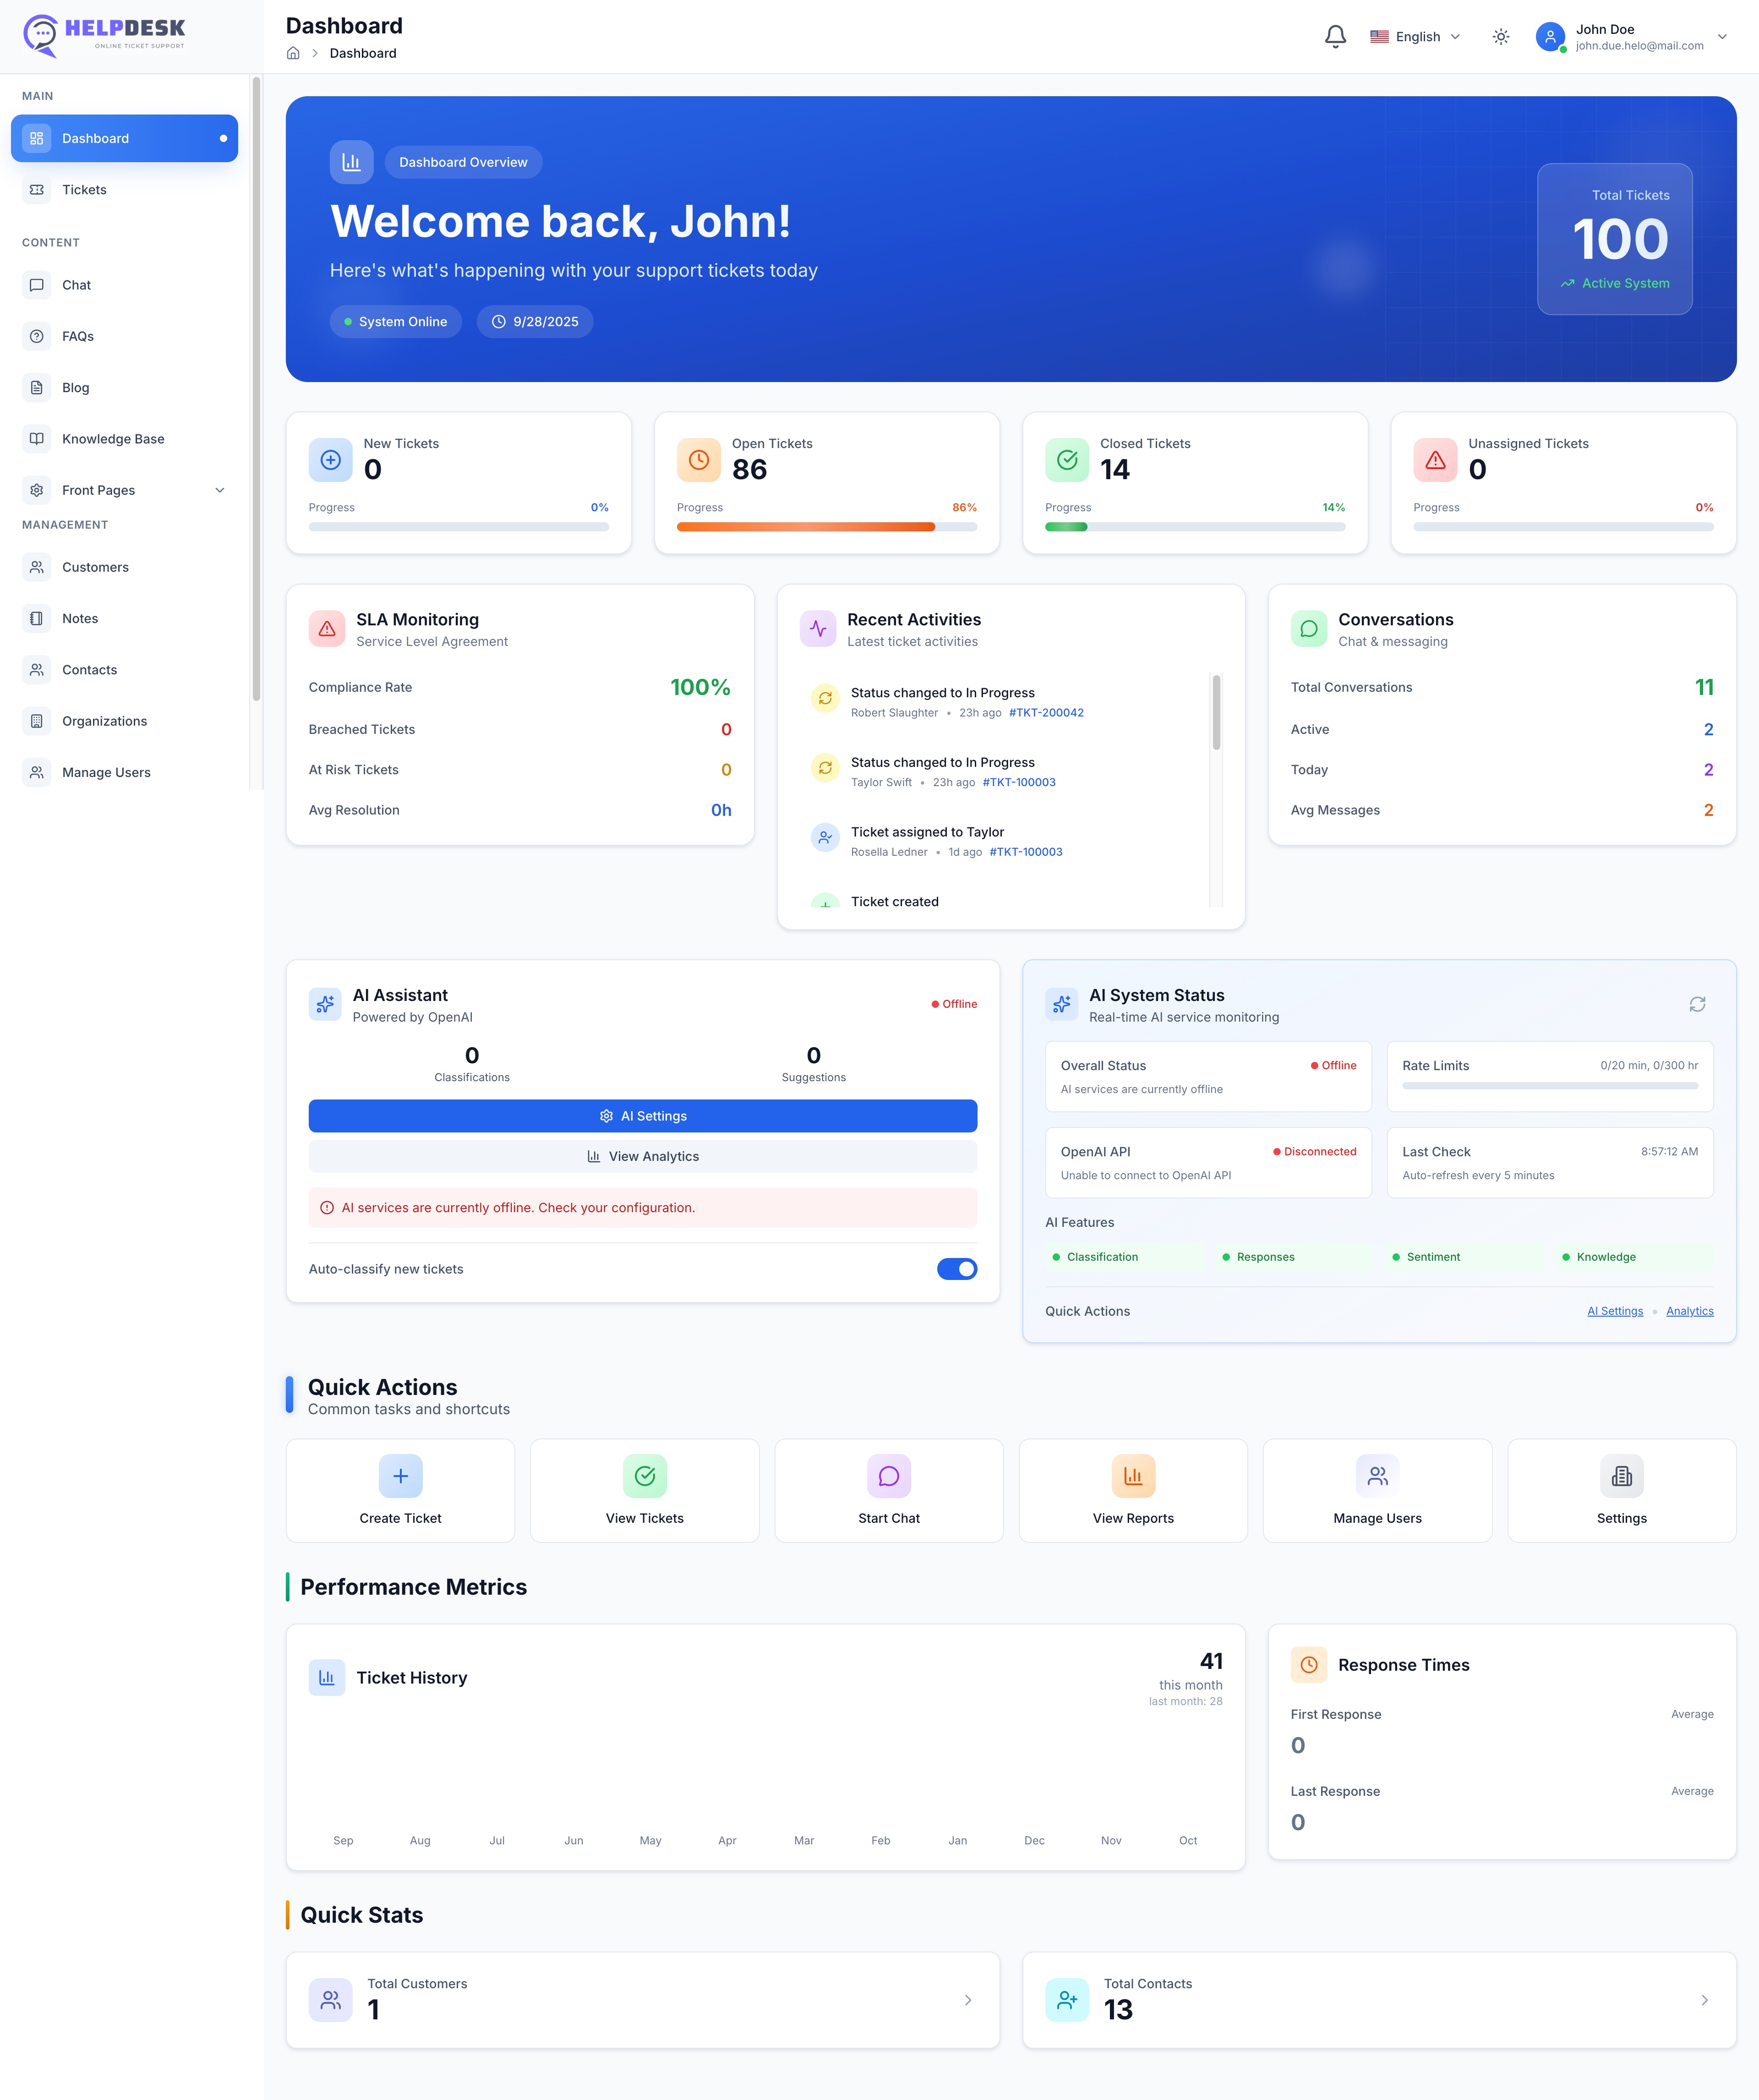Open the Settings quick action icon
This screenshot has width=1759, height=2100.
(1621, 1475)
